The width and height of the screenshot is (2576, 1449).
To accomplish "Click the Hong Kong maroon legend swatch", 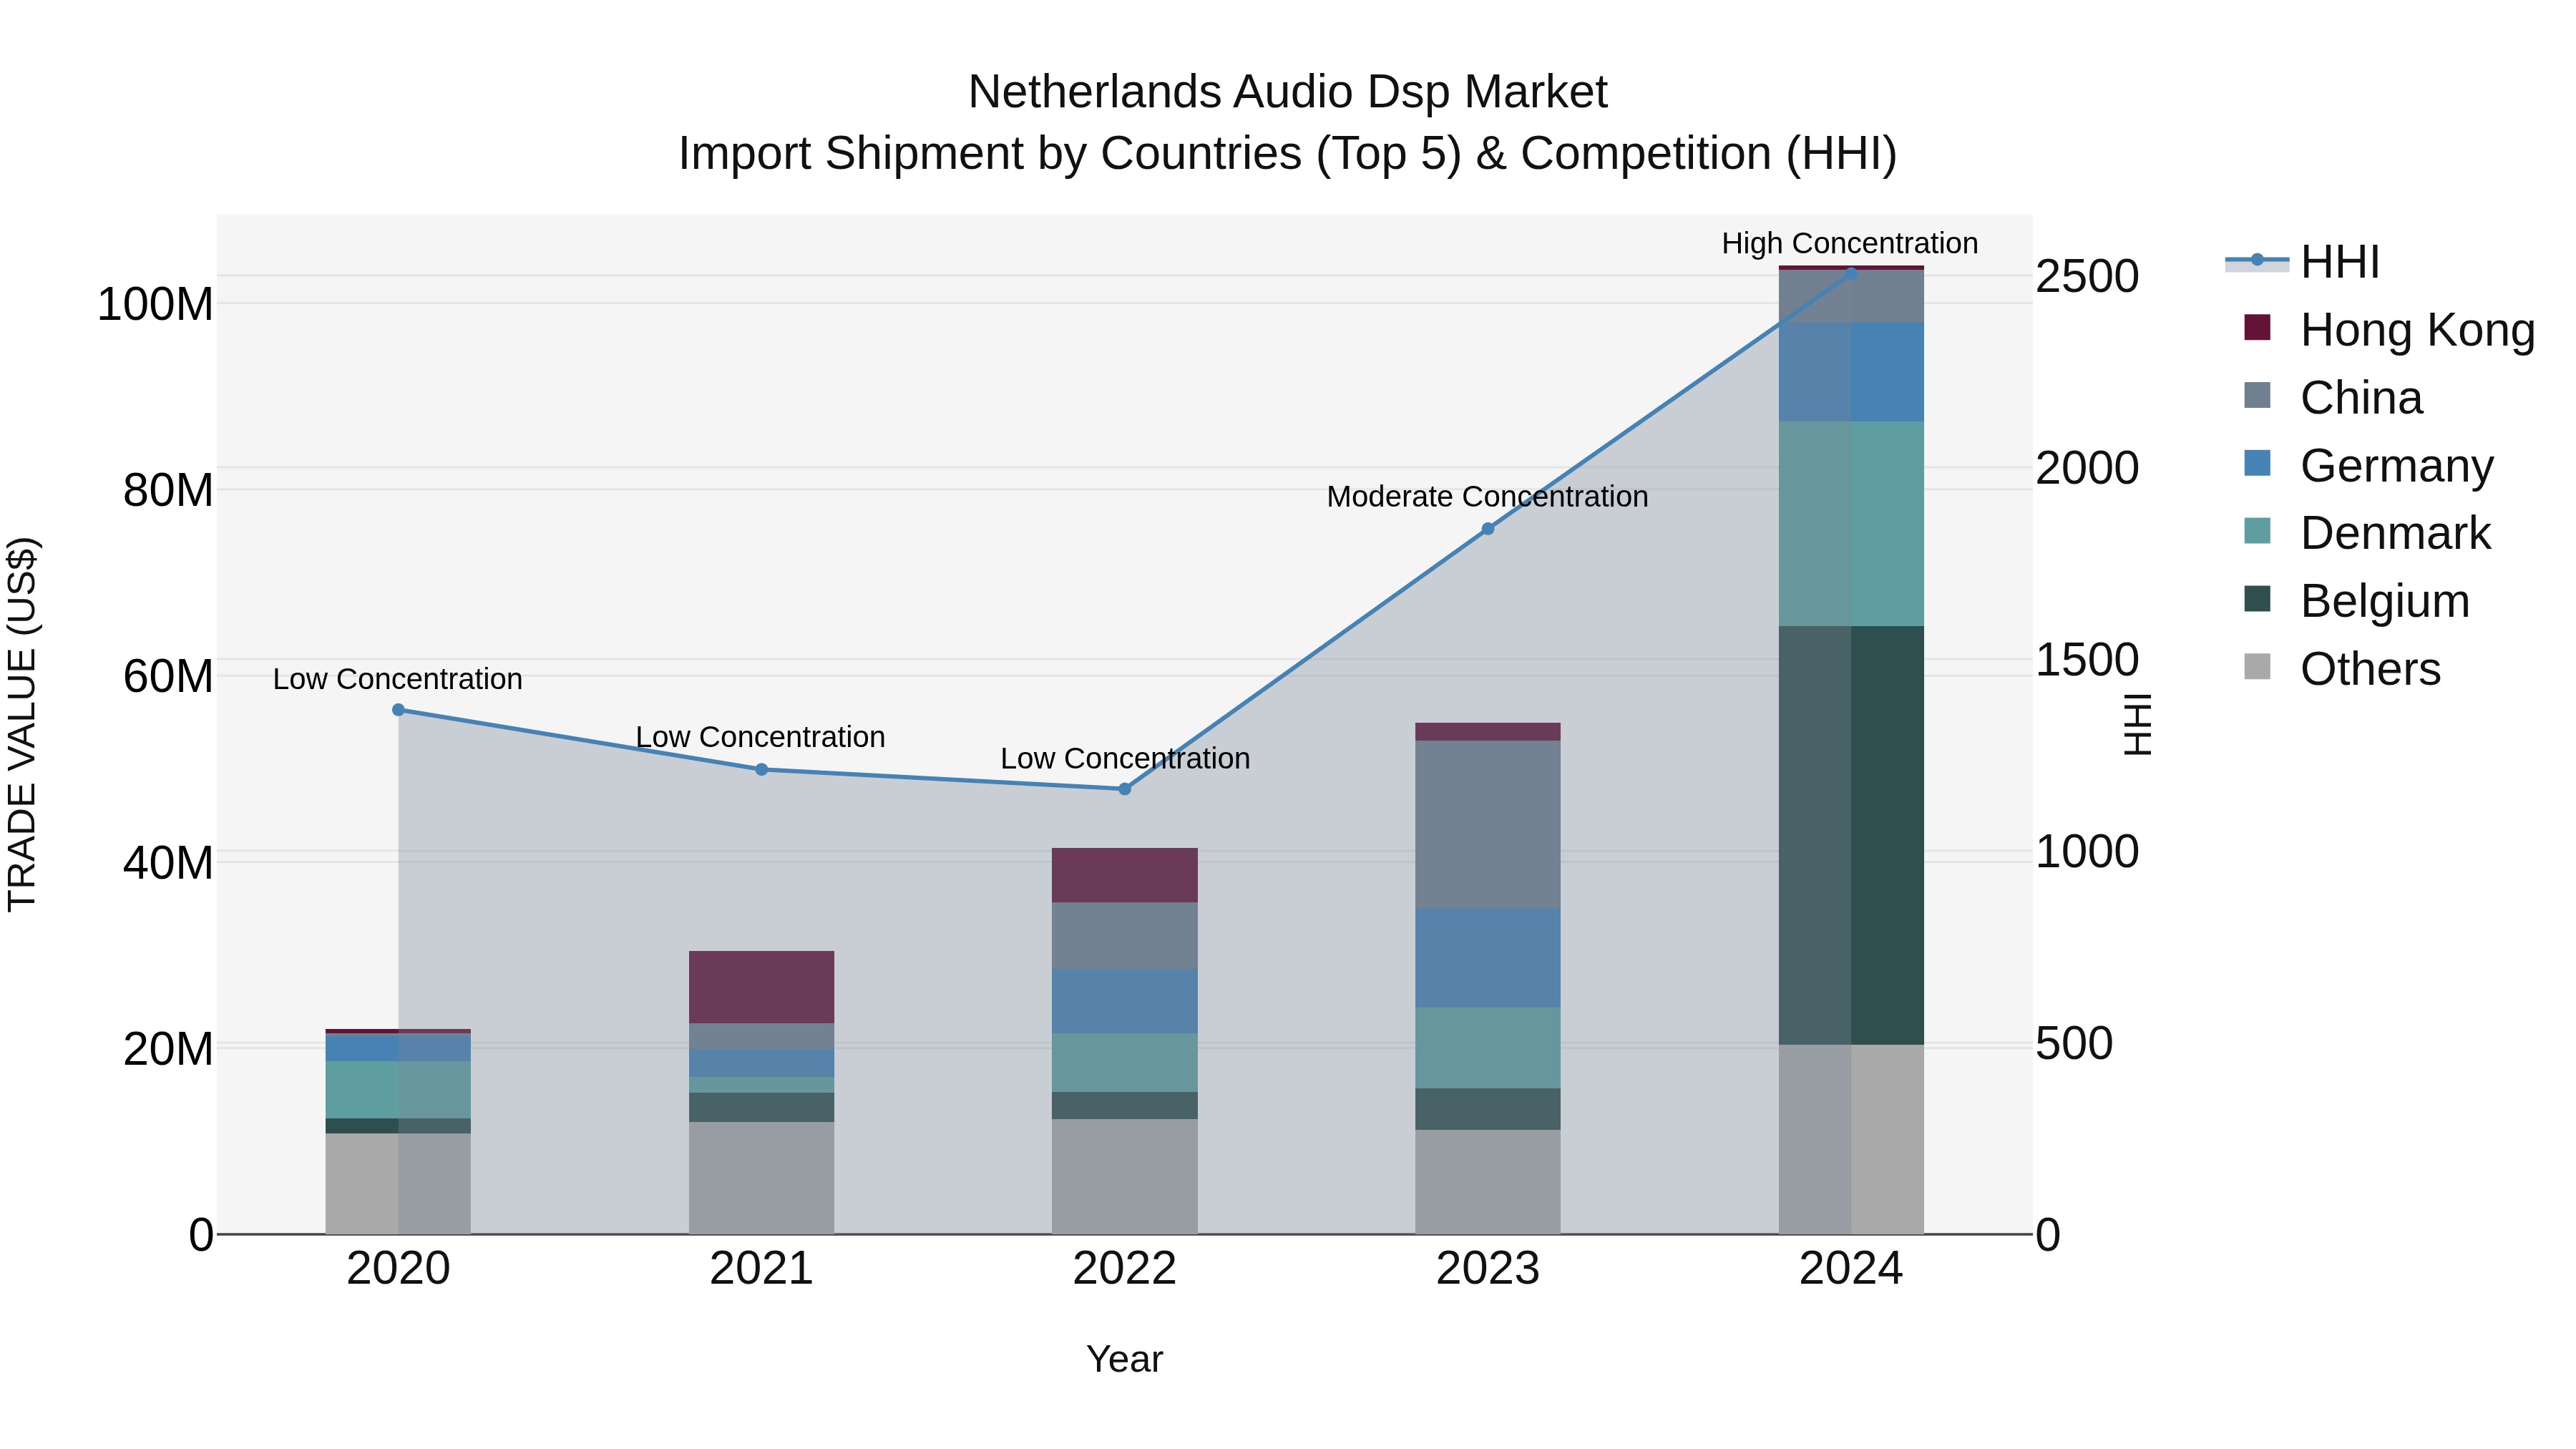I will [2257, 327].
